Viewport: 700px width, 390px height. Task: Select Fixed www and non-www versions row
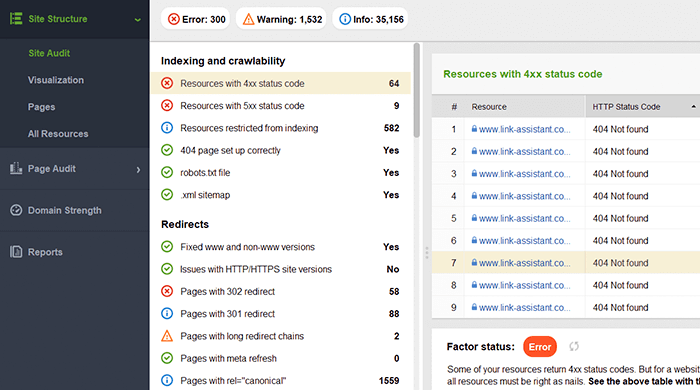tap(281, 247)
